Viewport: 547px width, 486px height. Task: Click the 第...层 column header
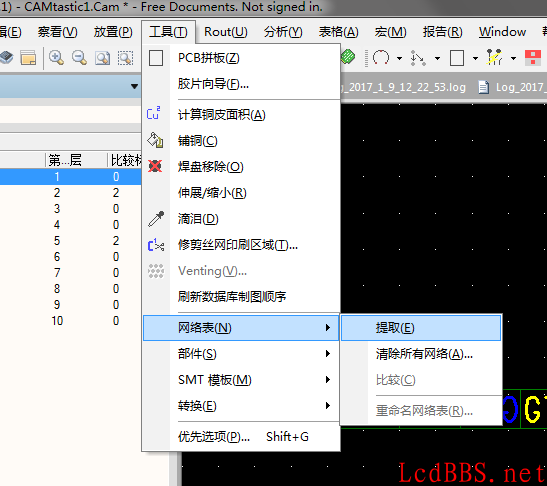click(75, 160)
